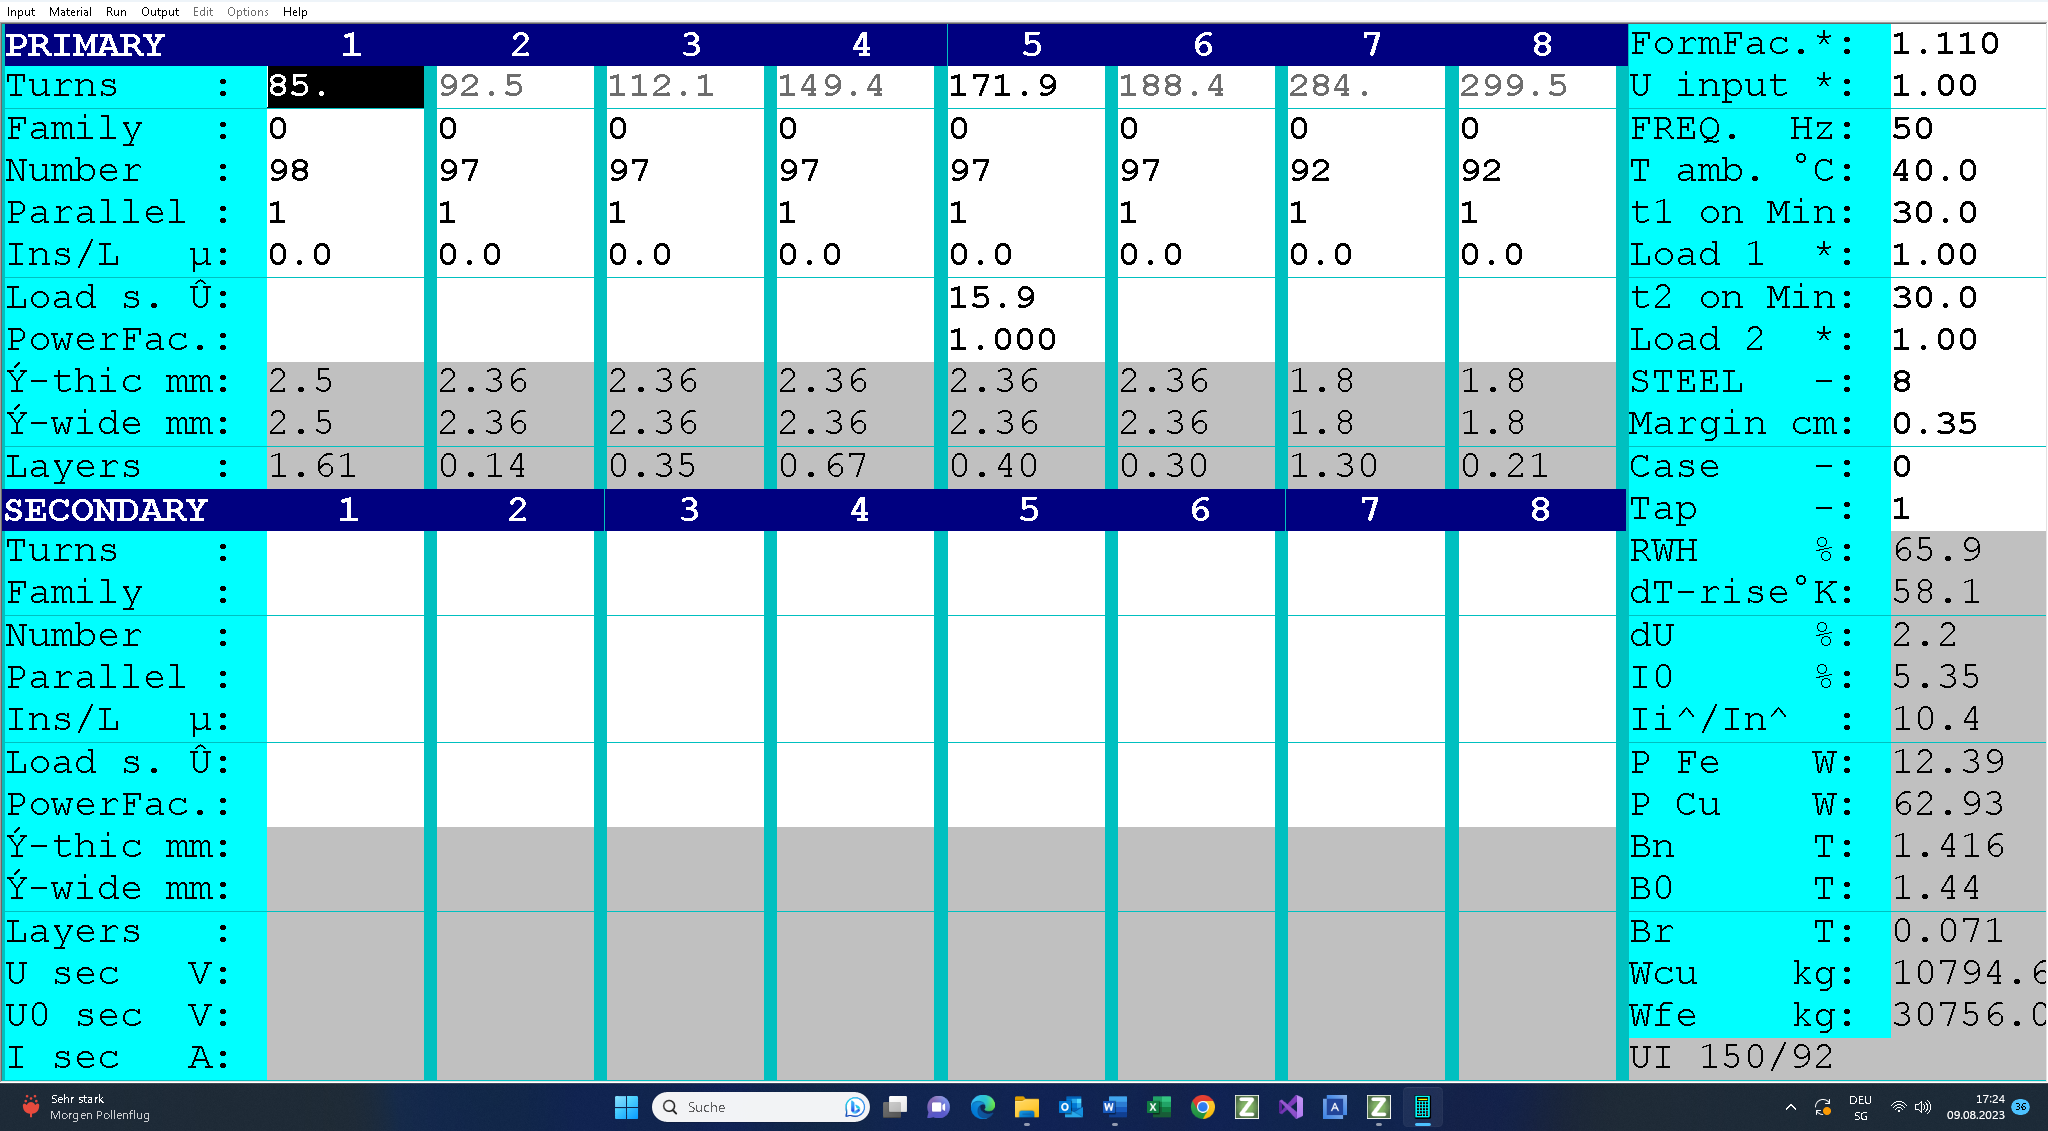The width and height of the screenshot is (2048, 1131).
Task: Select primary 1 Turns field 85.
Action: tap(345, 86)
